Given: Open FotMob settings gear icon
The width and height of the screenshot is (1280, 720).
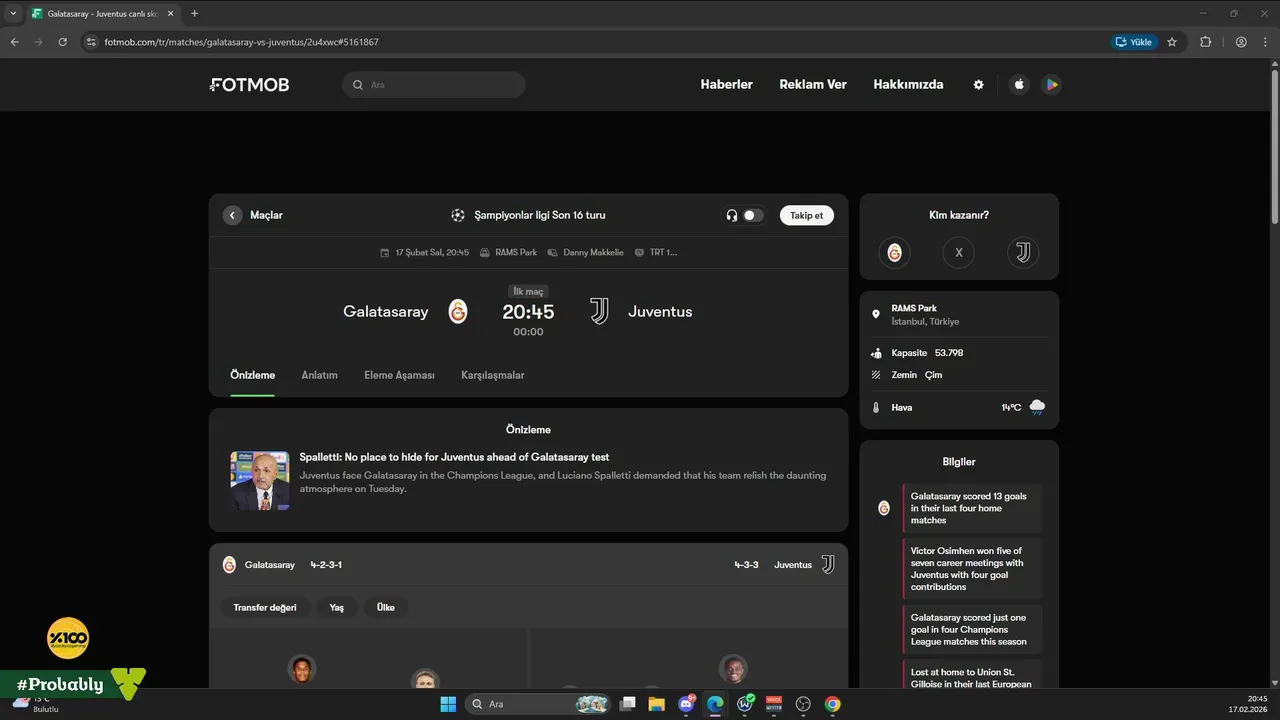Looking at the screenshot, I should pyautogui.click(x=979, y=85).
